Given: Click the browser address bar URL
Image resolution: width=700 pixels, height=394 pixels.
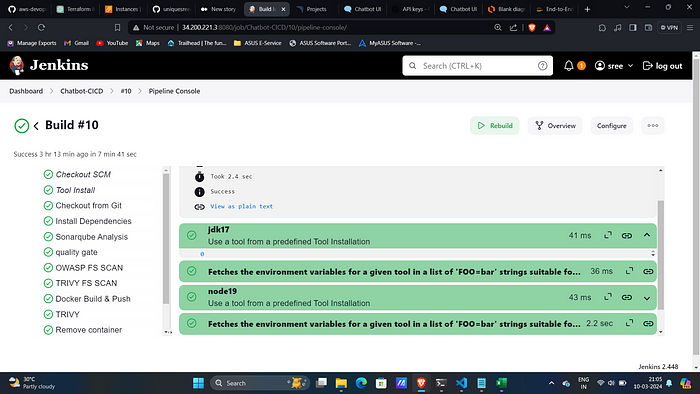Looking at the screenshot, I should coord(264,27).
